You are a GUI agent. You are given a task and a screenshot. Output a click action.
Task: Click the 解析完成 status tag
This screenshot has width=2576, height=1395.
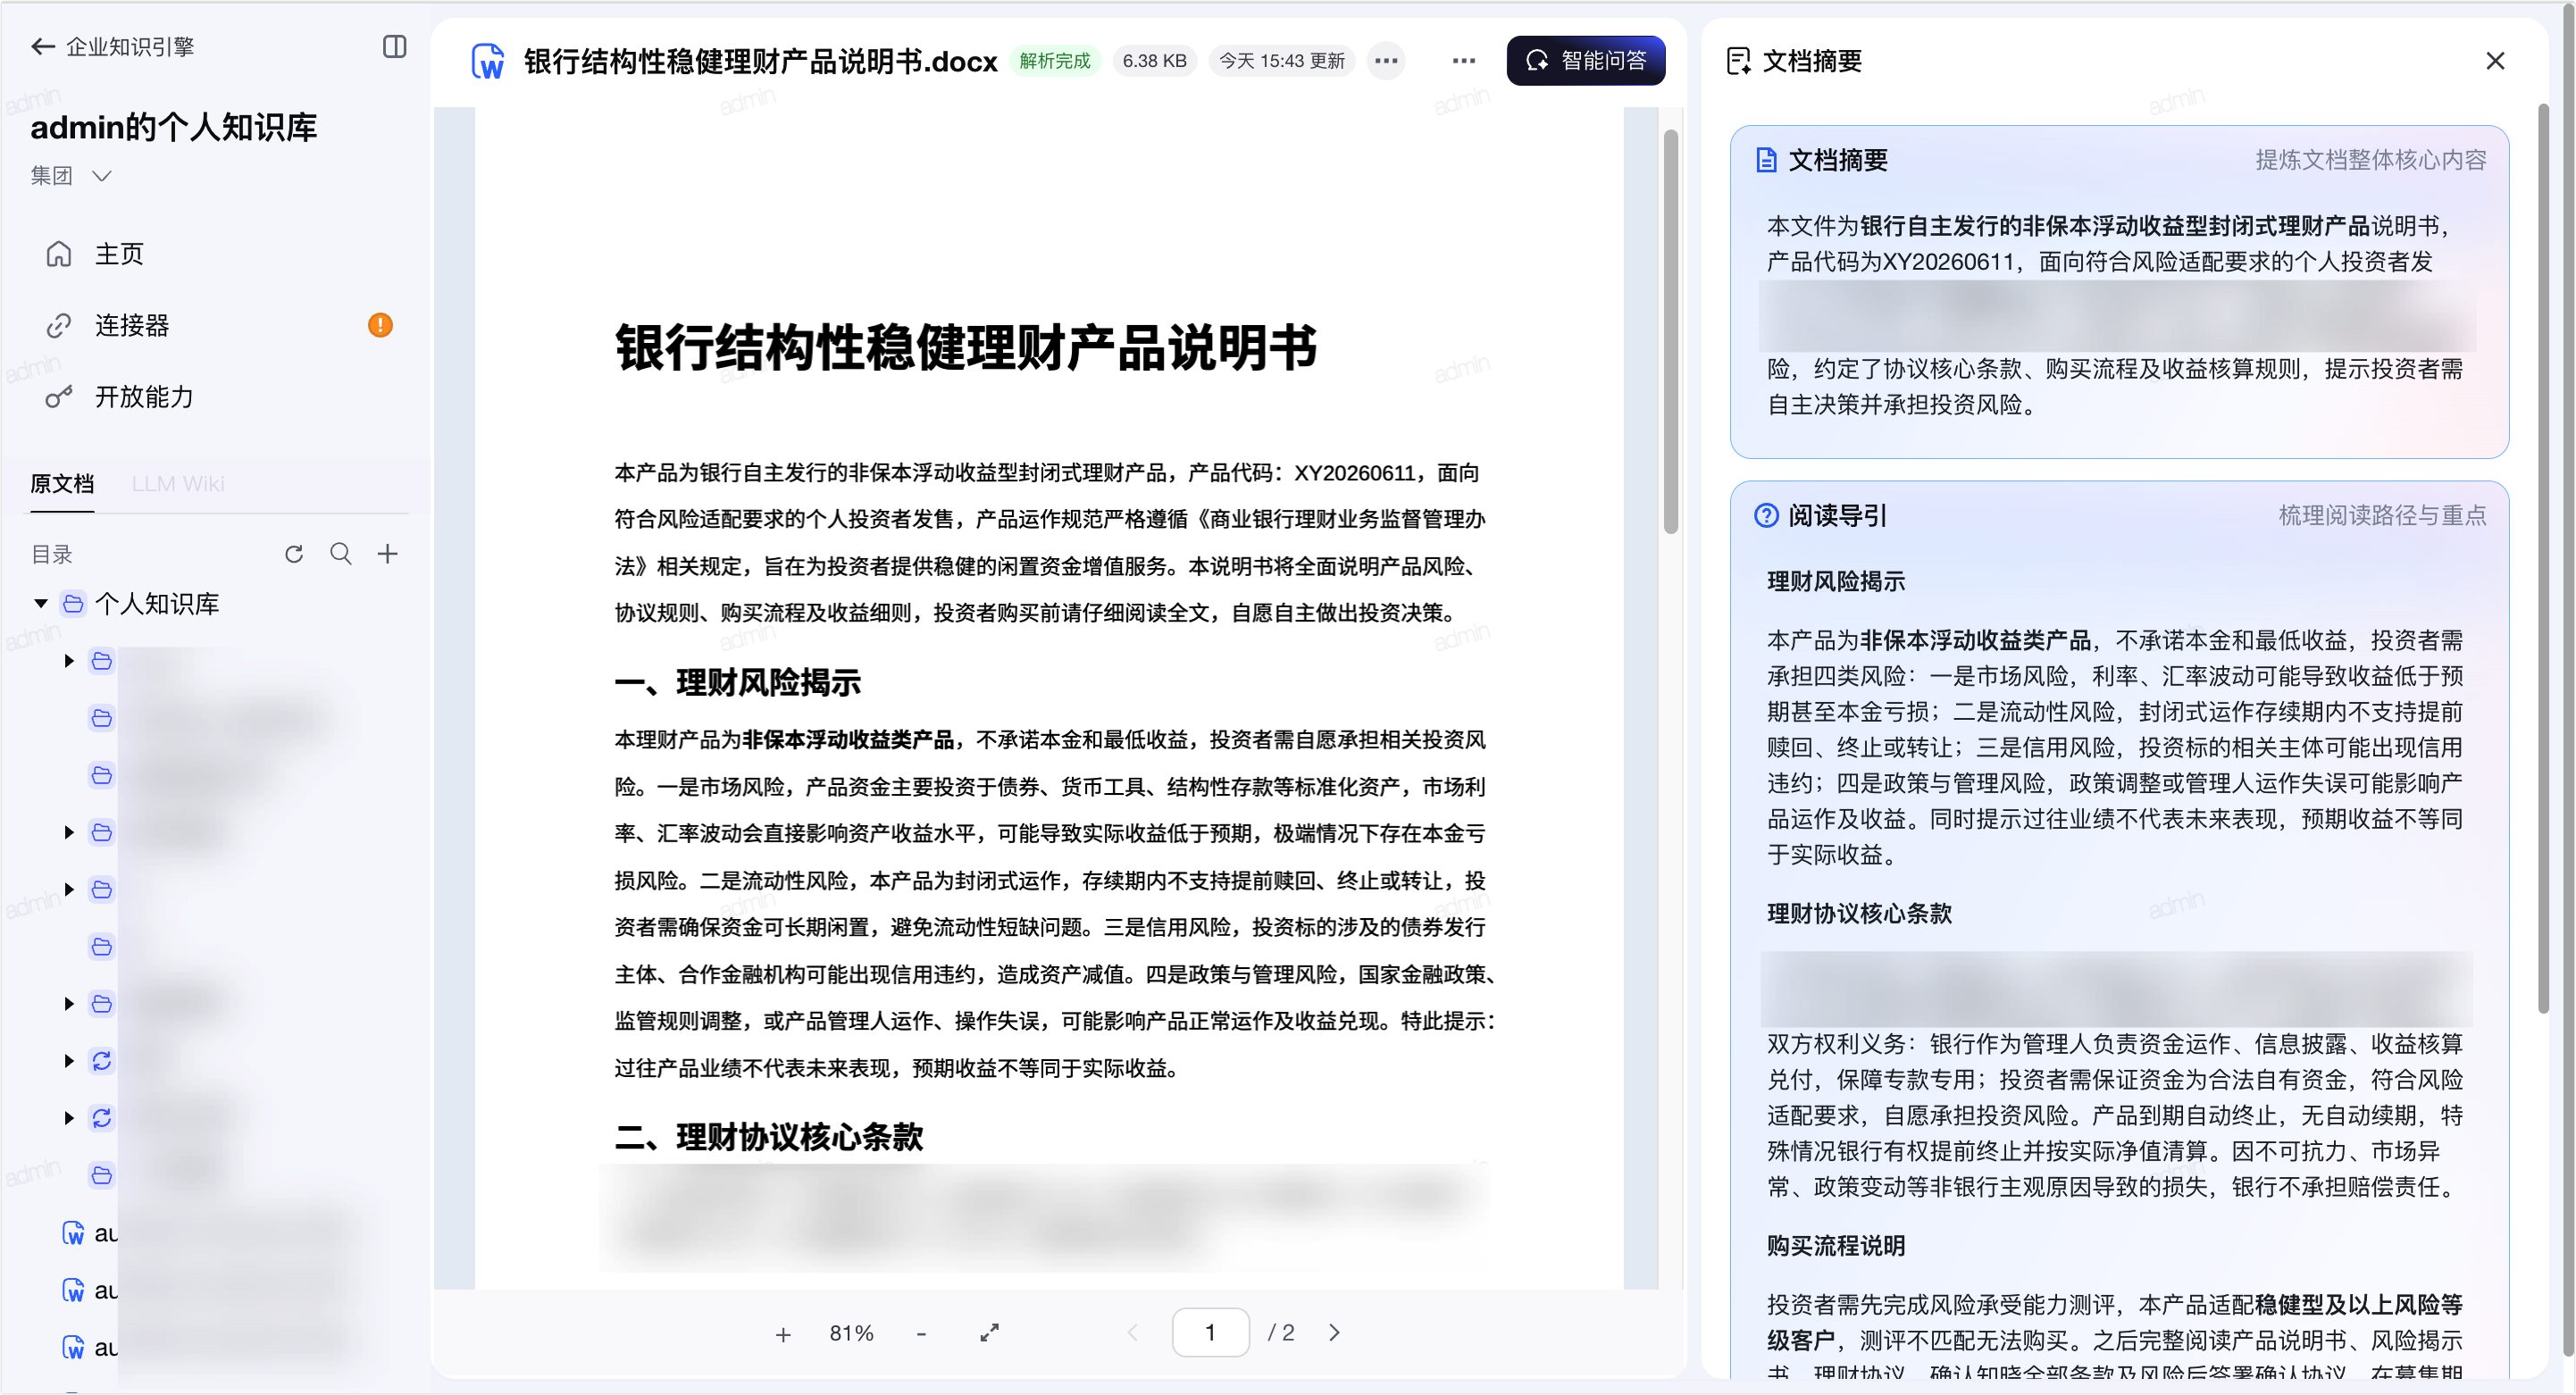(x=1054, y=61)
